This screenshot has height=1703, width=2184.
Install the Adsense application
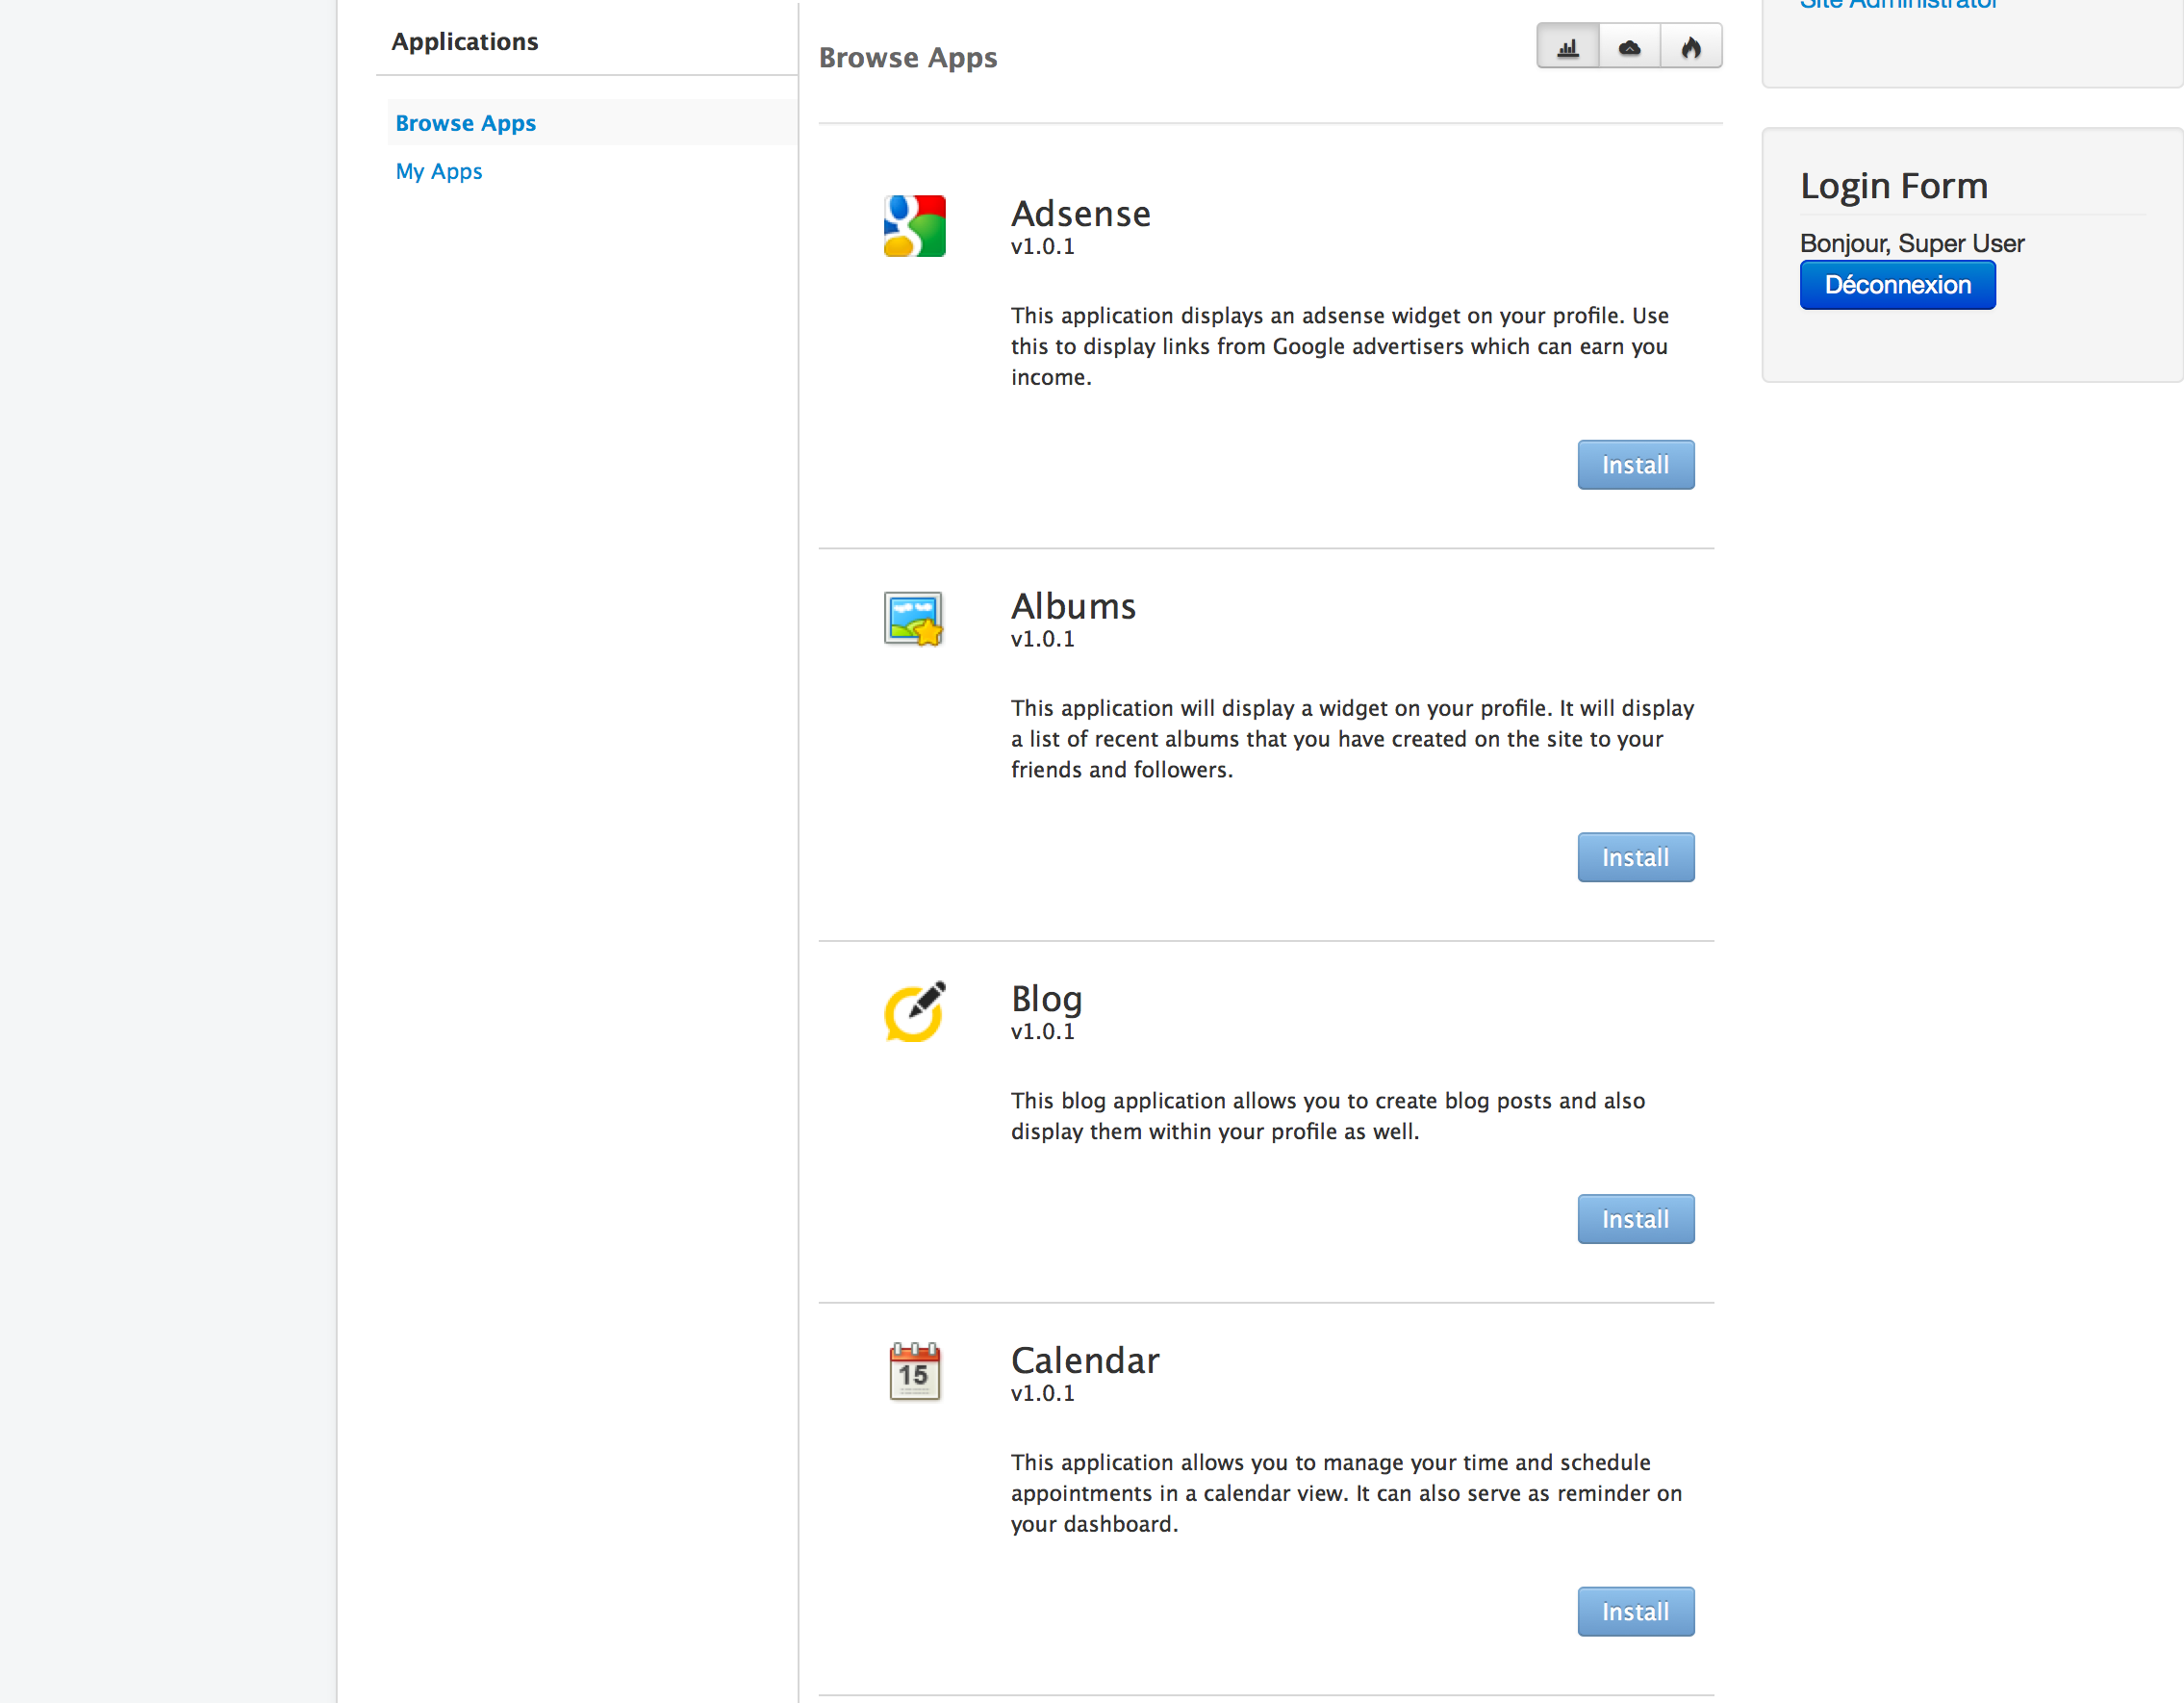coord(1635,465)
